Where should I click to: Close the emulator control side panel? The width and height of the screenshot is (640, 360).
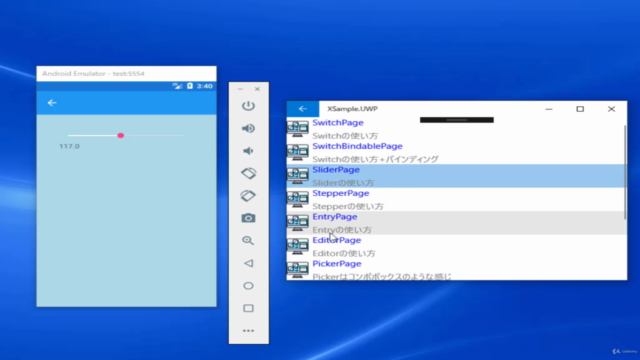(x=257, y=89)
